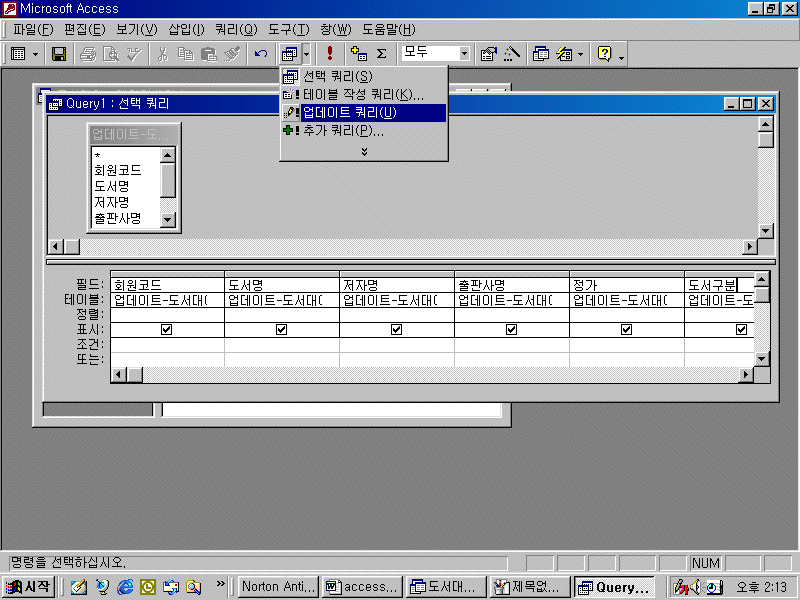
Task: Open the 보기(V) menu
Action: [137, 30]
